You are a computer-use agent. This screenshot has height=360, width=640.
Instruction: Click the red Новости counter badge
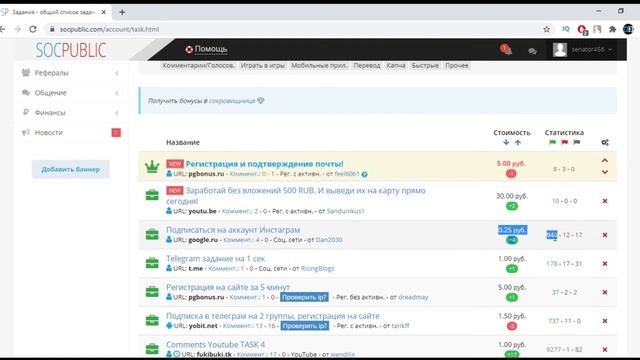click(116, 132)
